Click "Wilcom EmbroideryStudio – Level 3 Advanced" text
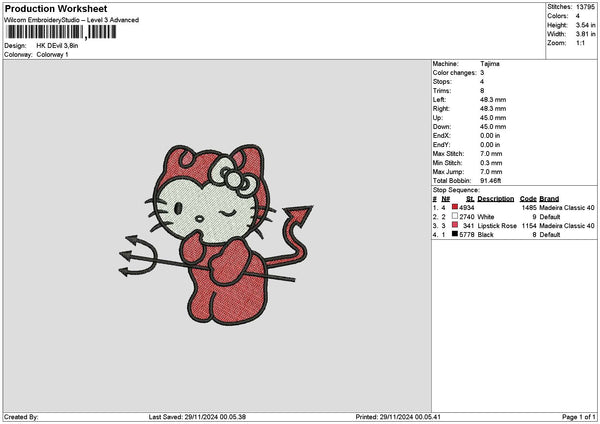This screenshot has width=600, height=424. click(x=72, y=20)
